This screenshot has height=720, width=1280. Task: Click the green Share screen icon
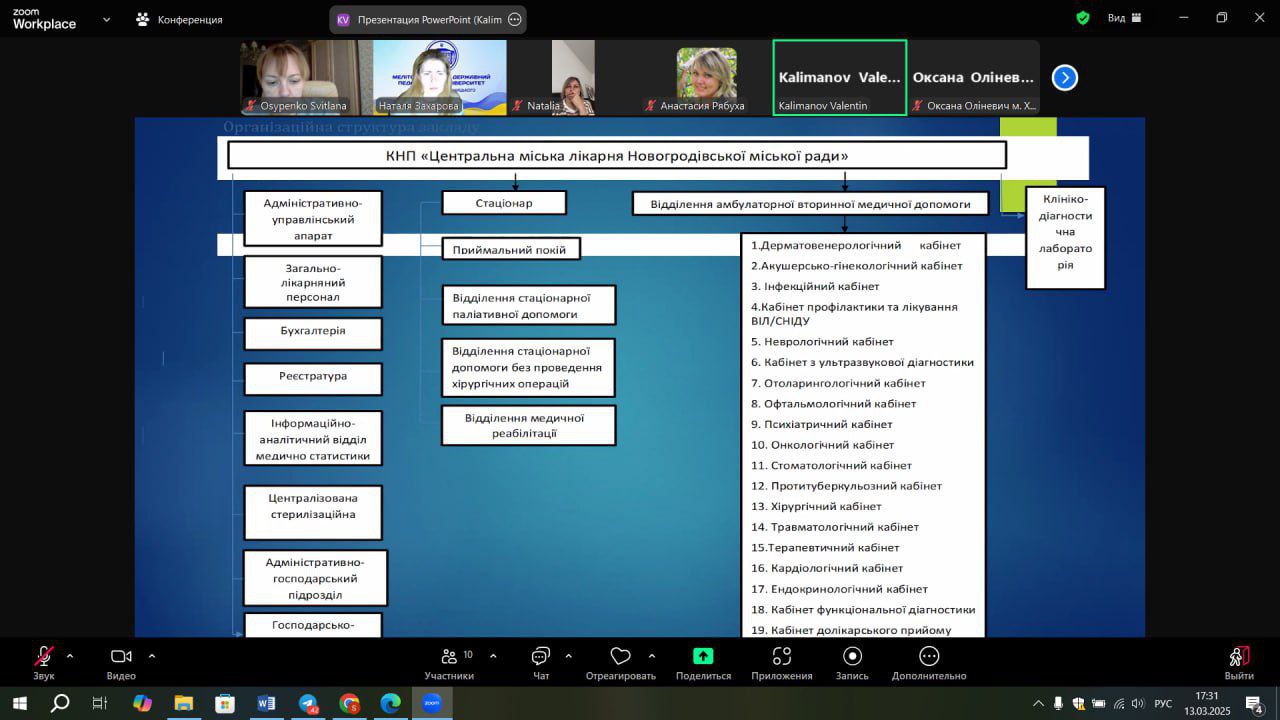[x=703, y=656]
